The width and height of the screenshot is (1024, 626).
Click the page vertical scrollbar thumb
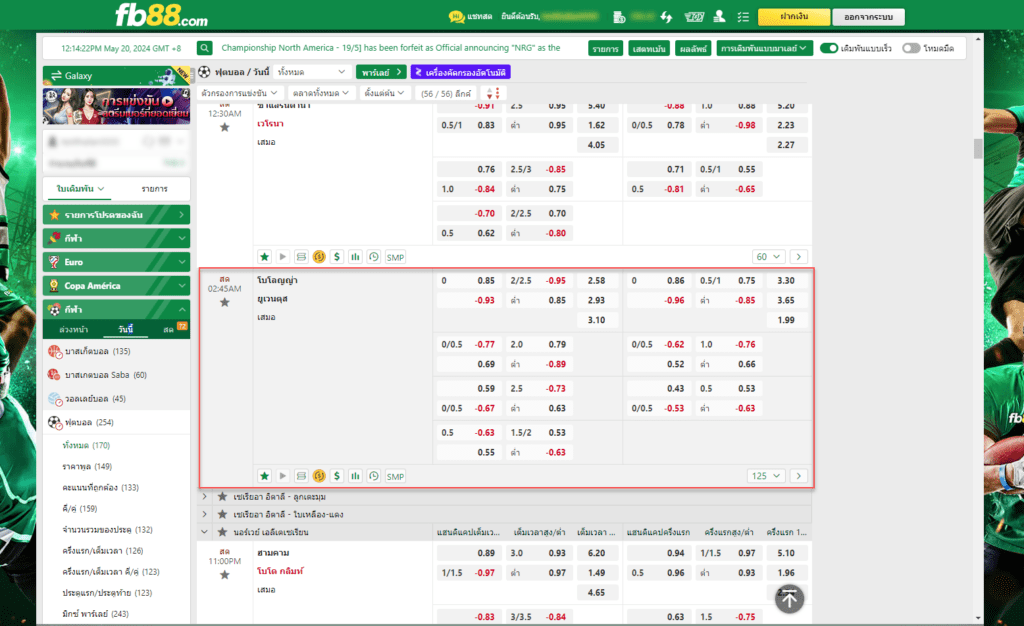[978, 149]
